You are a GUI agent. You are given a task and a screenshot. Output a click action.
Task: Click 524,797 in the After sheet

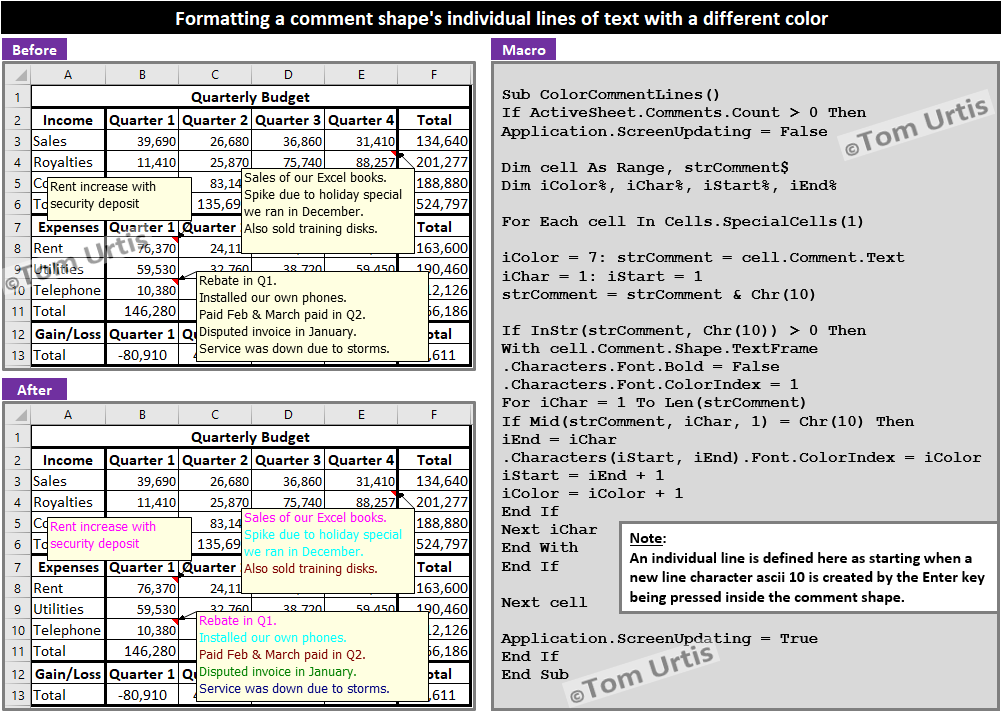tap(441, 544)
